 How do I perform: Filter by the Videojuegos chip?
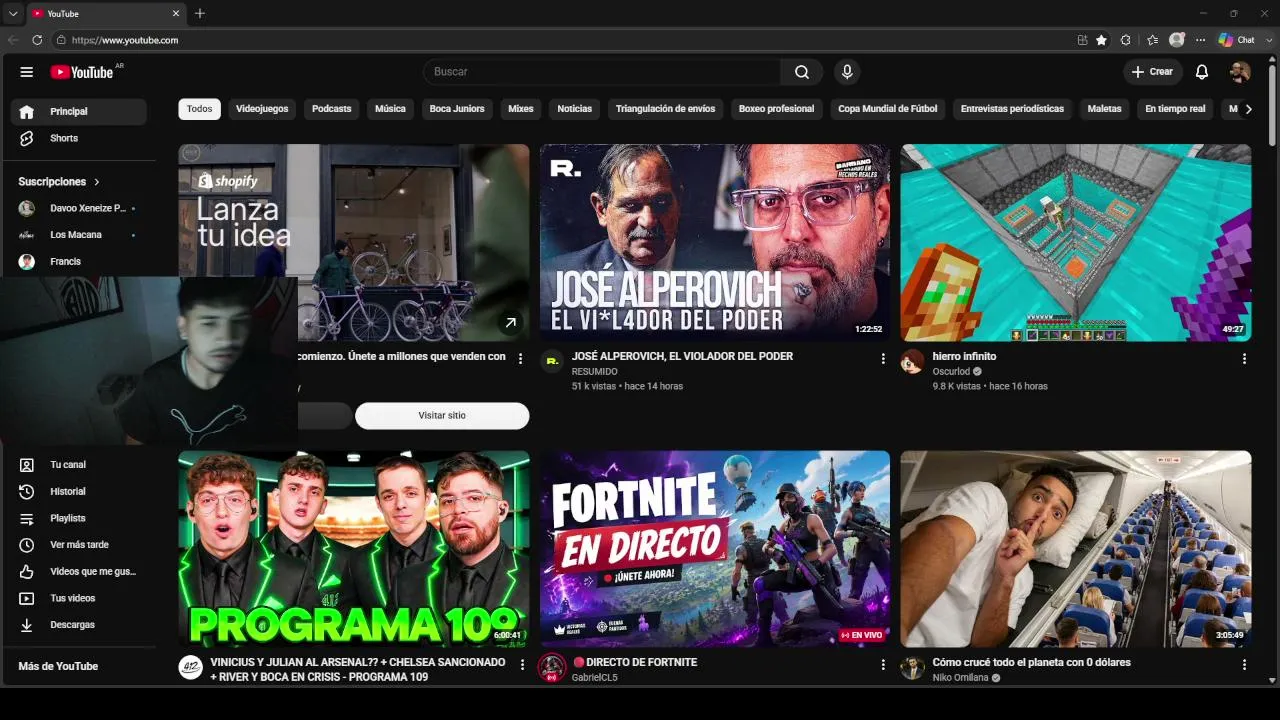click(x=262, y=109)
